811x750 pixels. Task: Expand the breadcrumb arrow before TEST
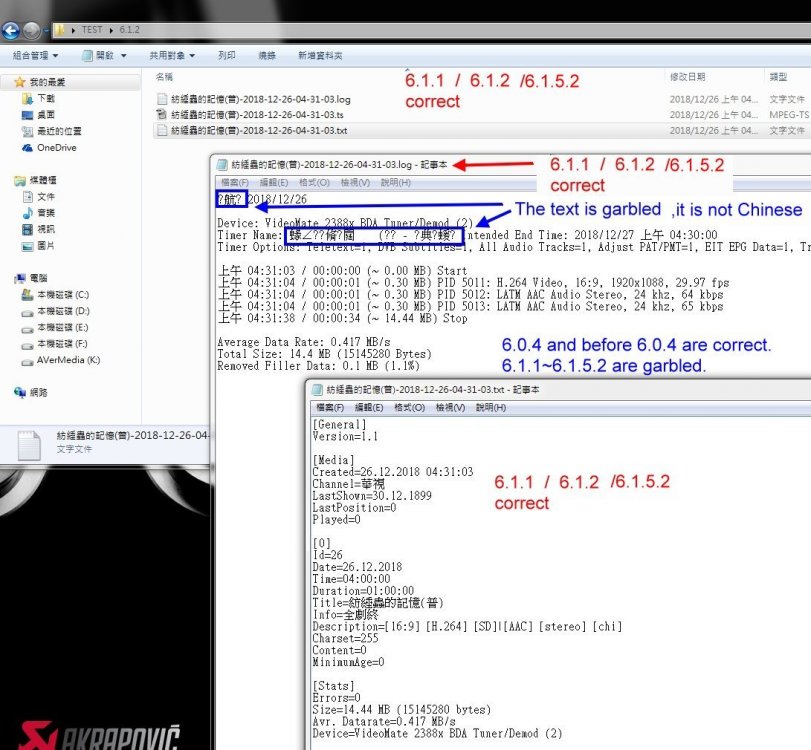pos(73,31)
